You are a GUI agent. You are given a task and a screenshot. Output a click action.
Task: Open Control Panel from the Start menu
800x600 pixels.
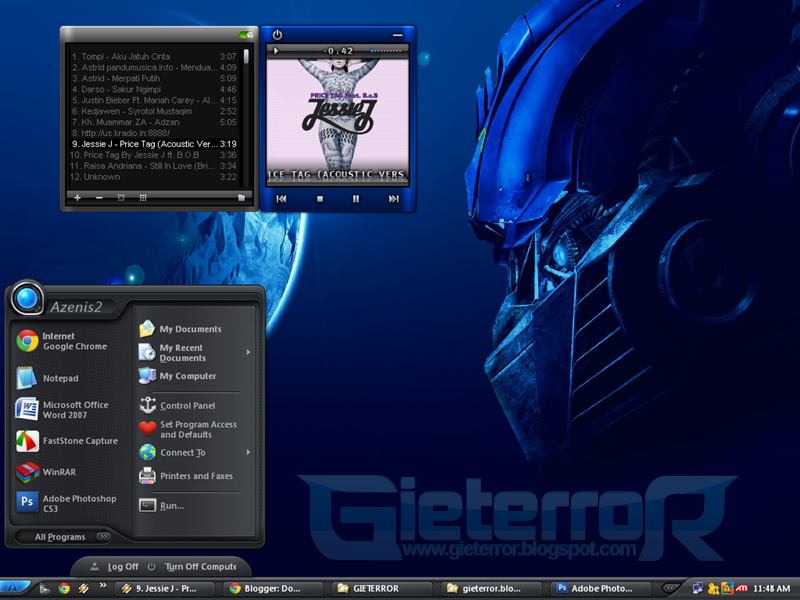(187, 406)
